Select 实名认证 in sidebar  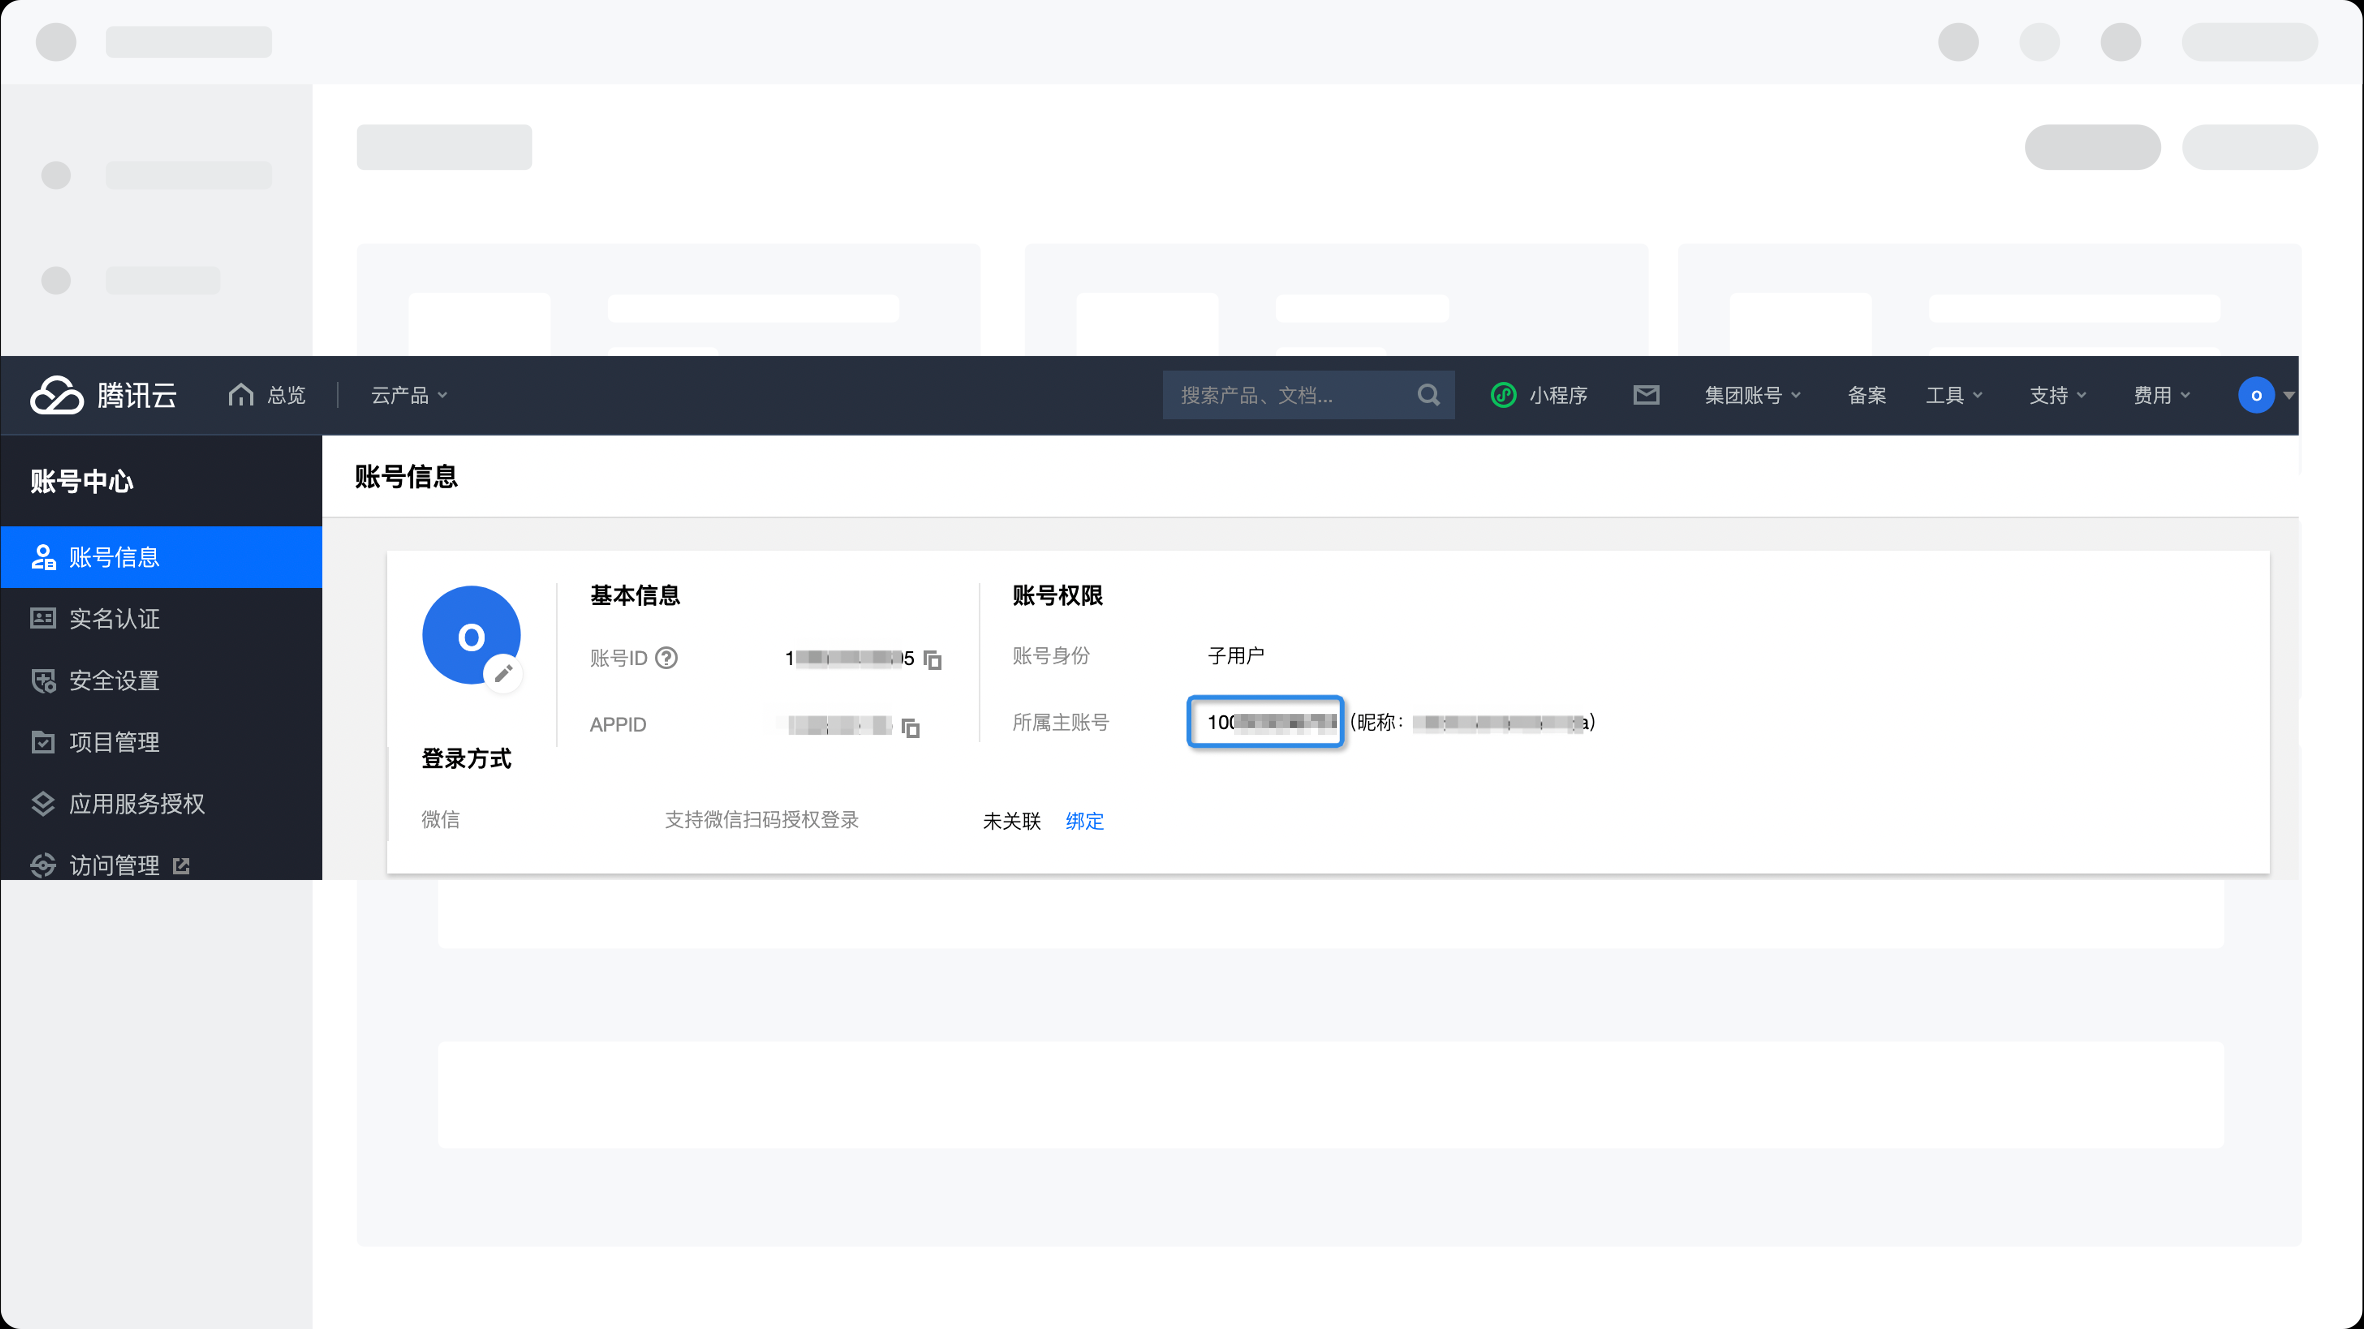[161, 619]
